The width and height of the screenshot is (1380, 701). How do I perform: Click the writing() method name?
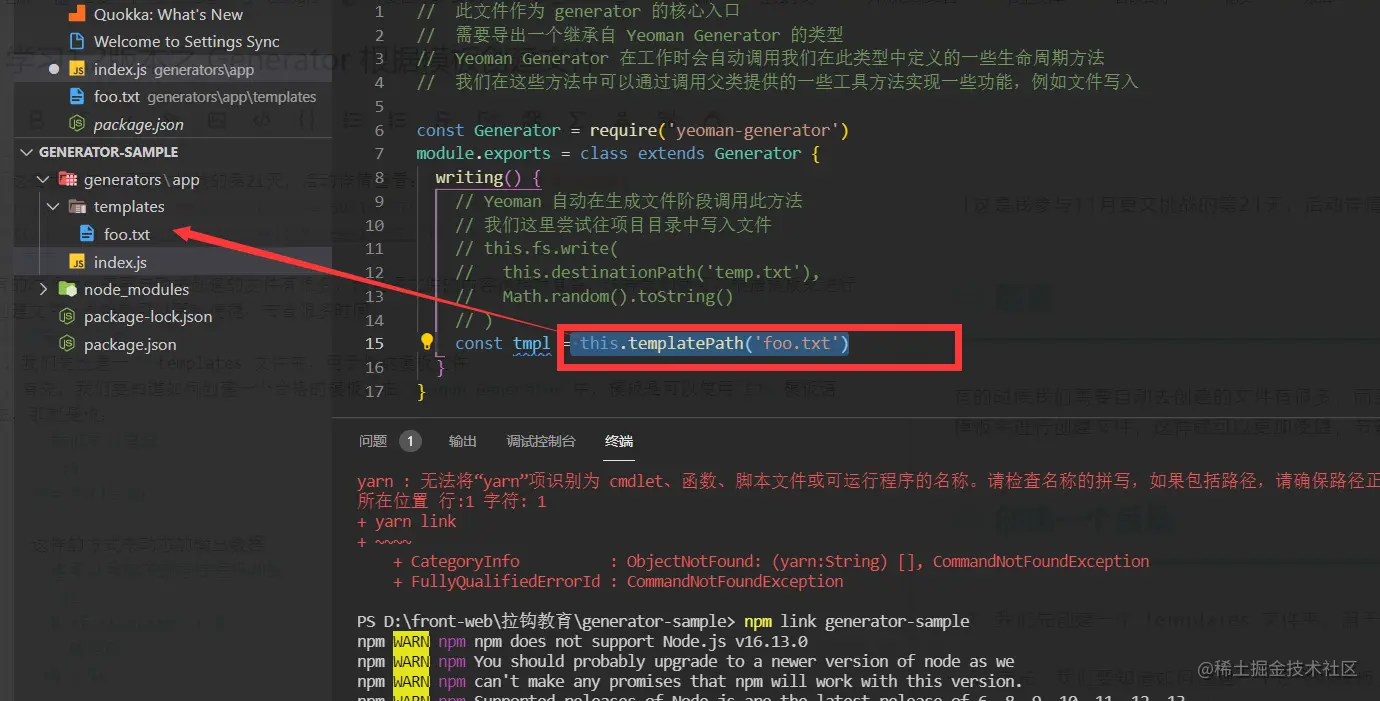(x=469, y=177)
